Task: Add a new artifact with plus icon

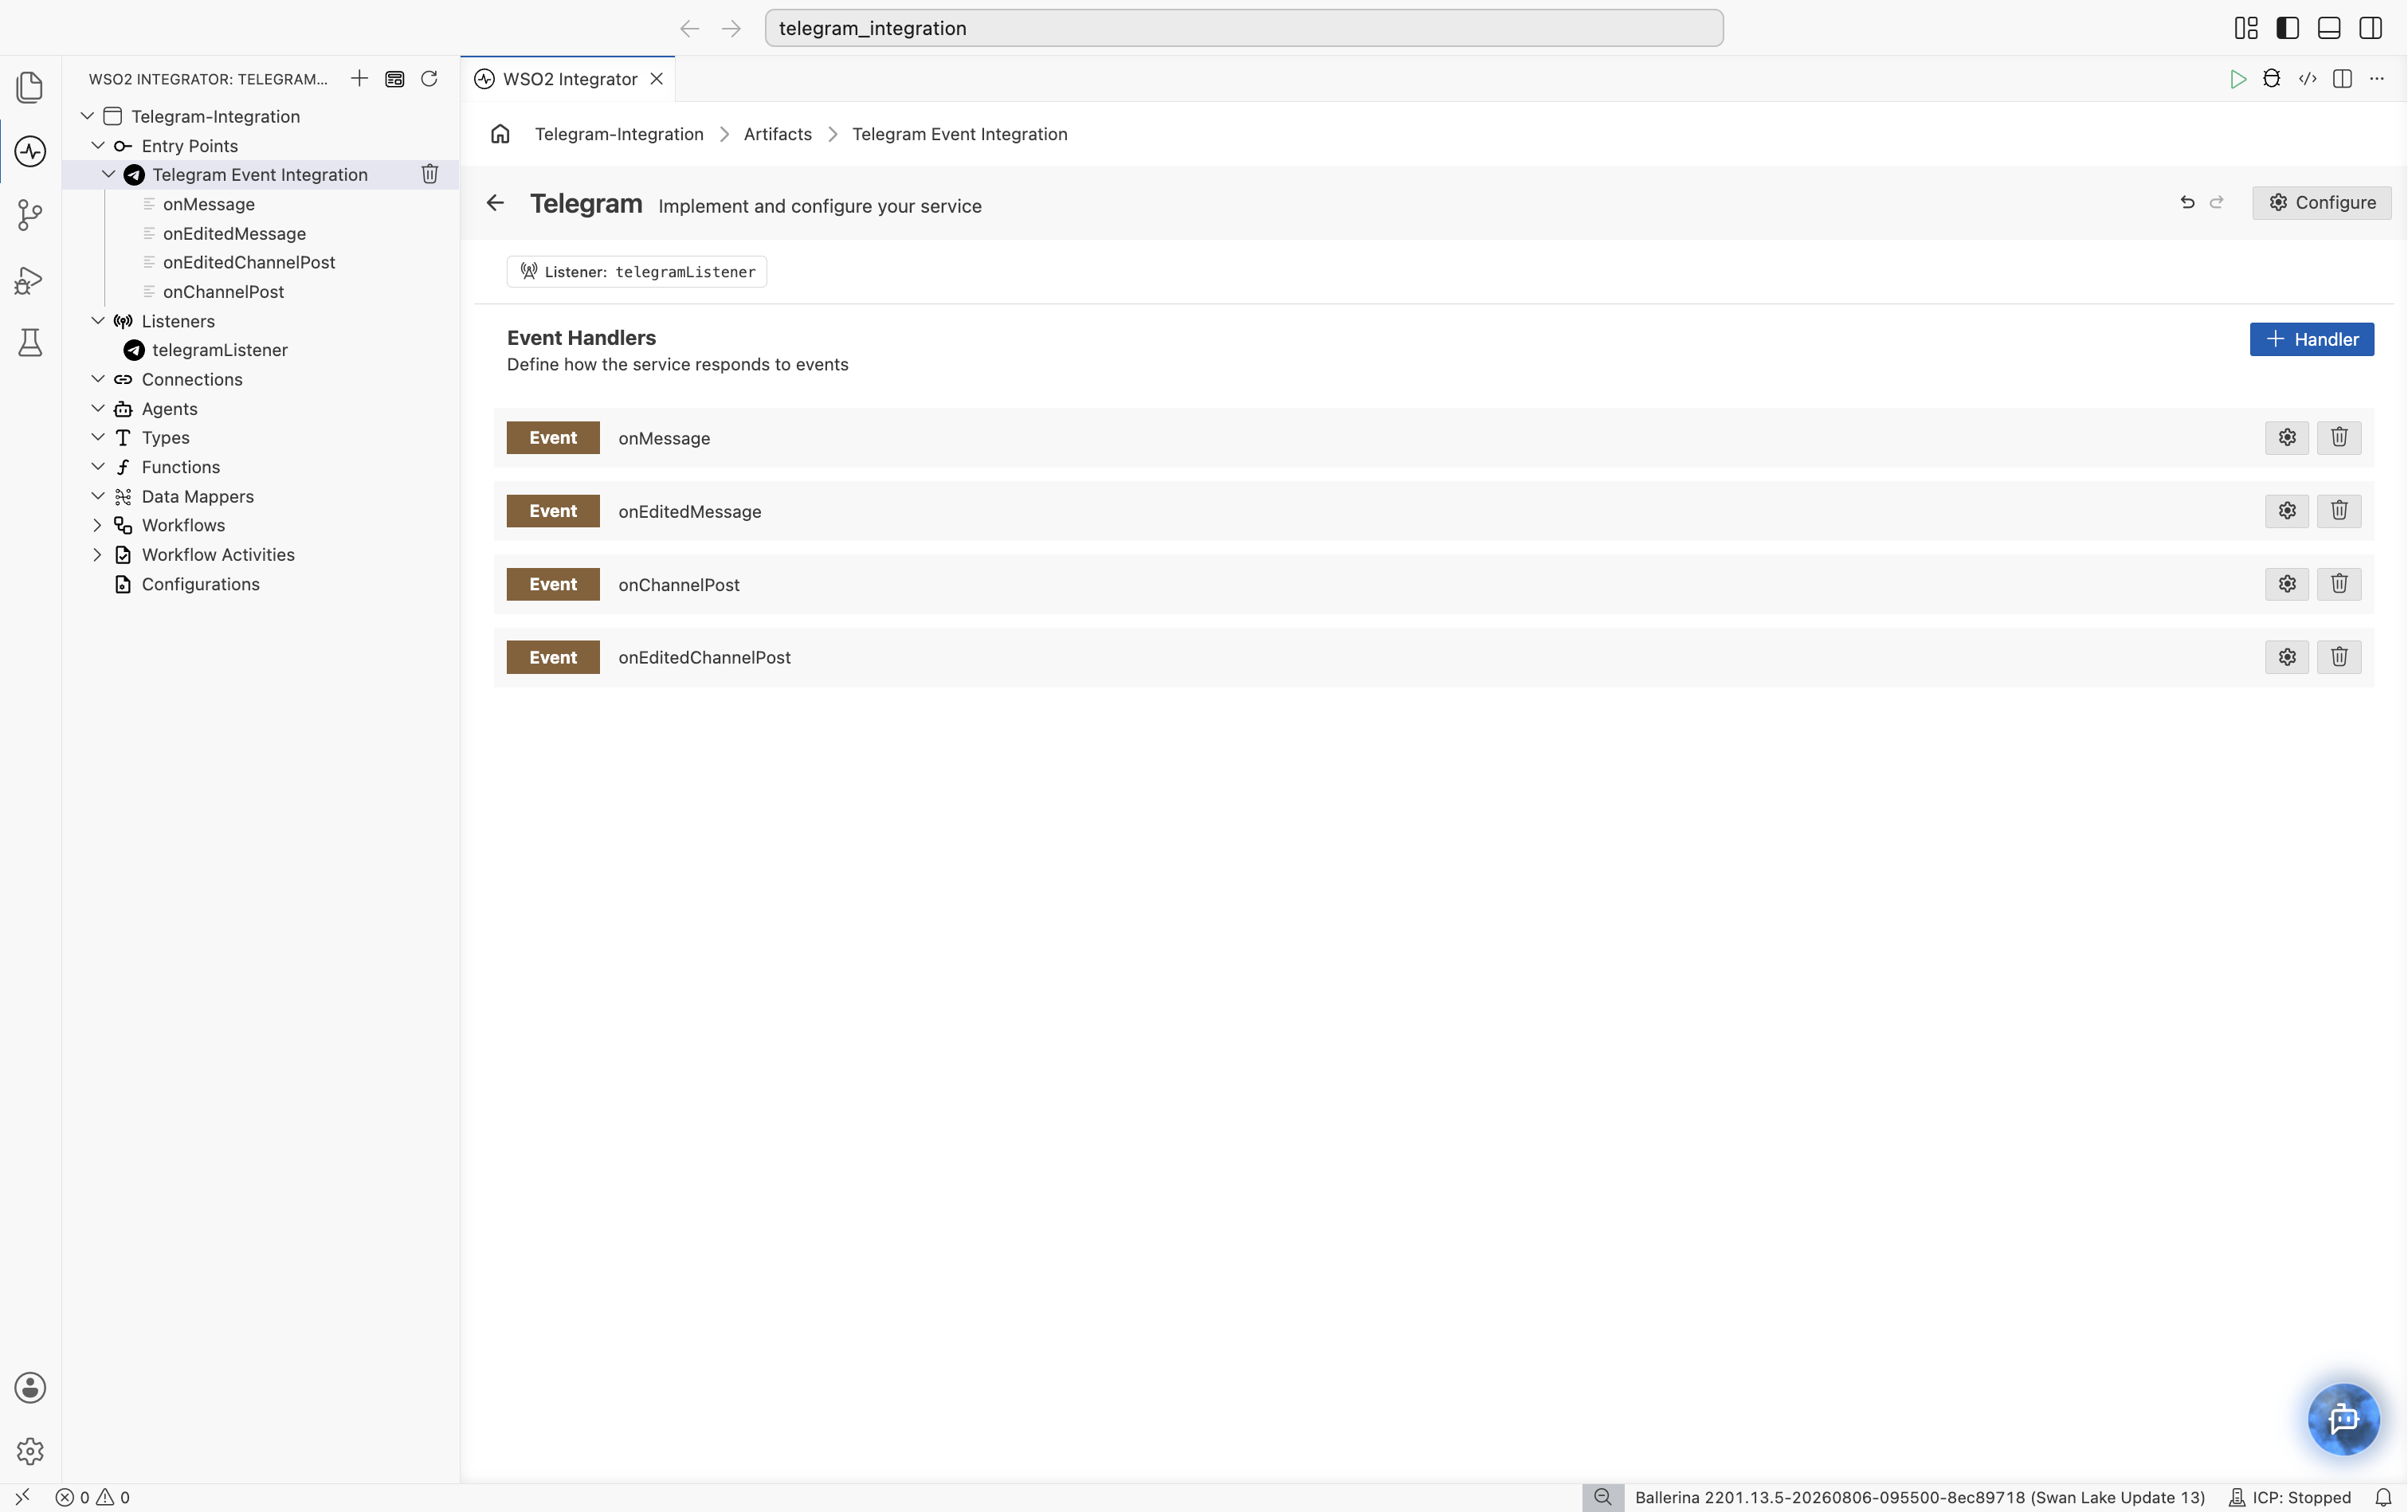Action: (359, 79)
